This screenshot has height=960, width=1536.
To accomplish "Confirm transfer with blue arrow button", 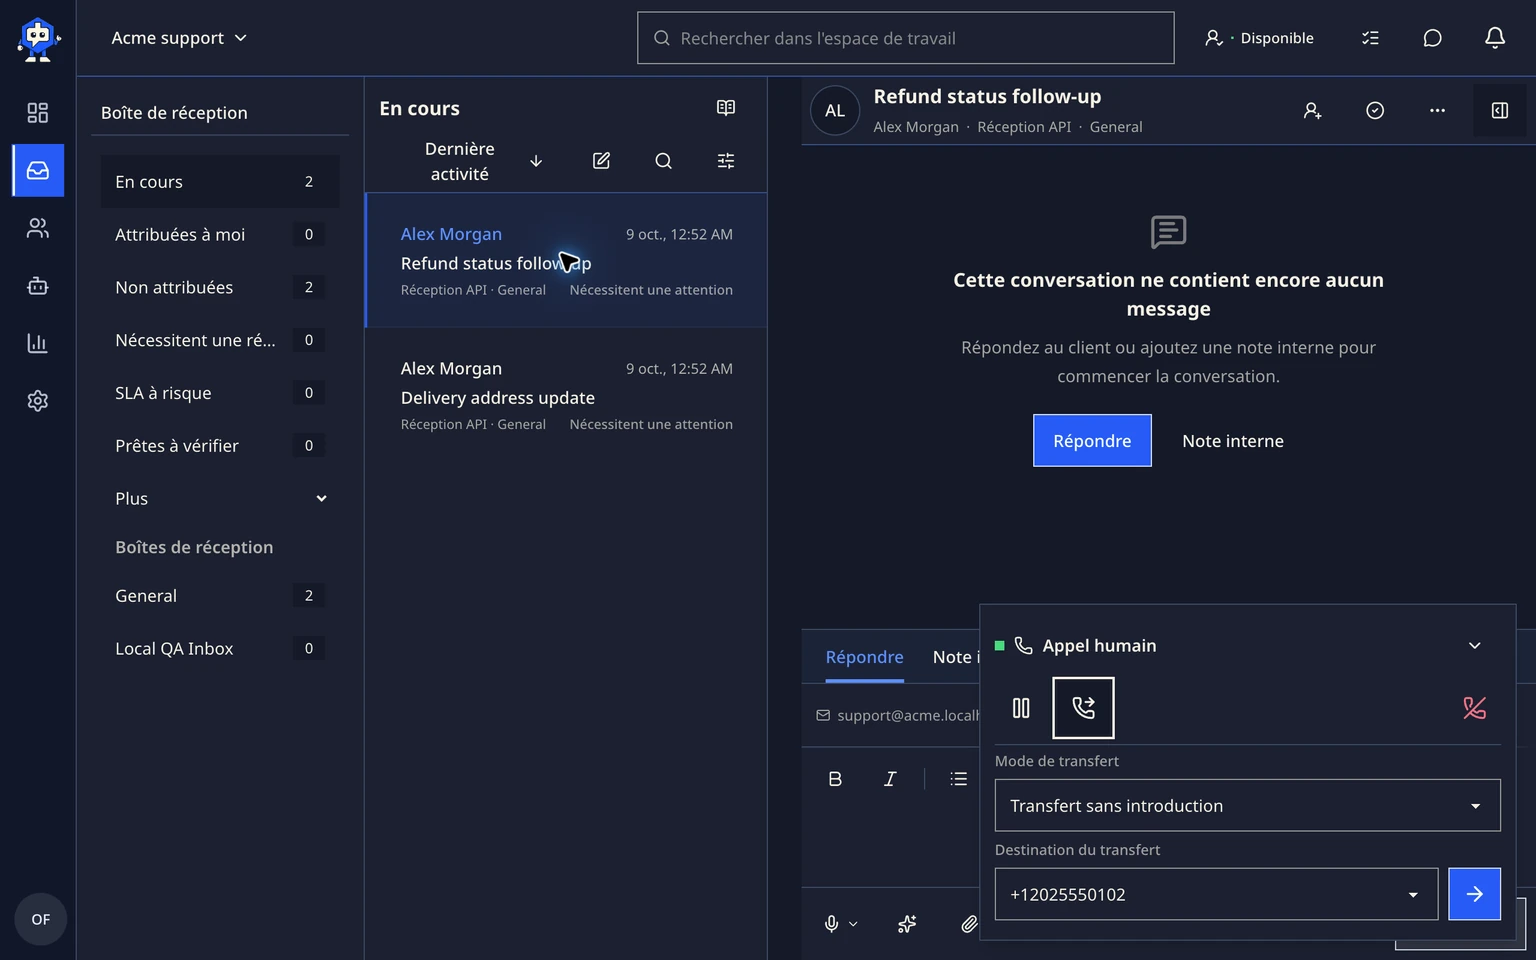I will click(x=1474, y=894).
